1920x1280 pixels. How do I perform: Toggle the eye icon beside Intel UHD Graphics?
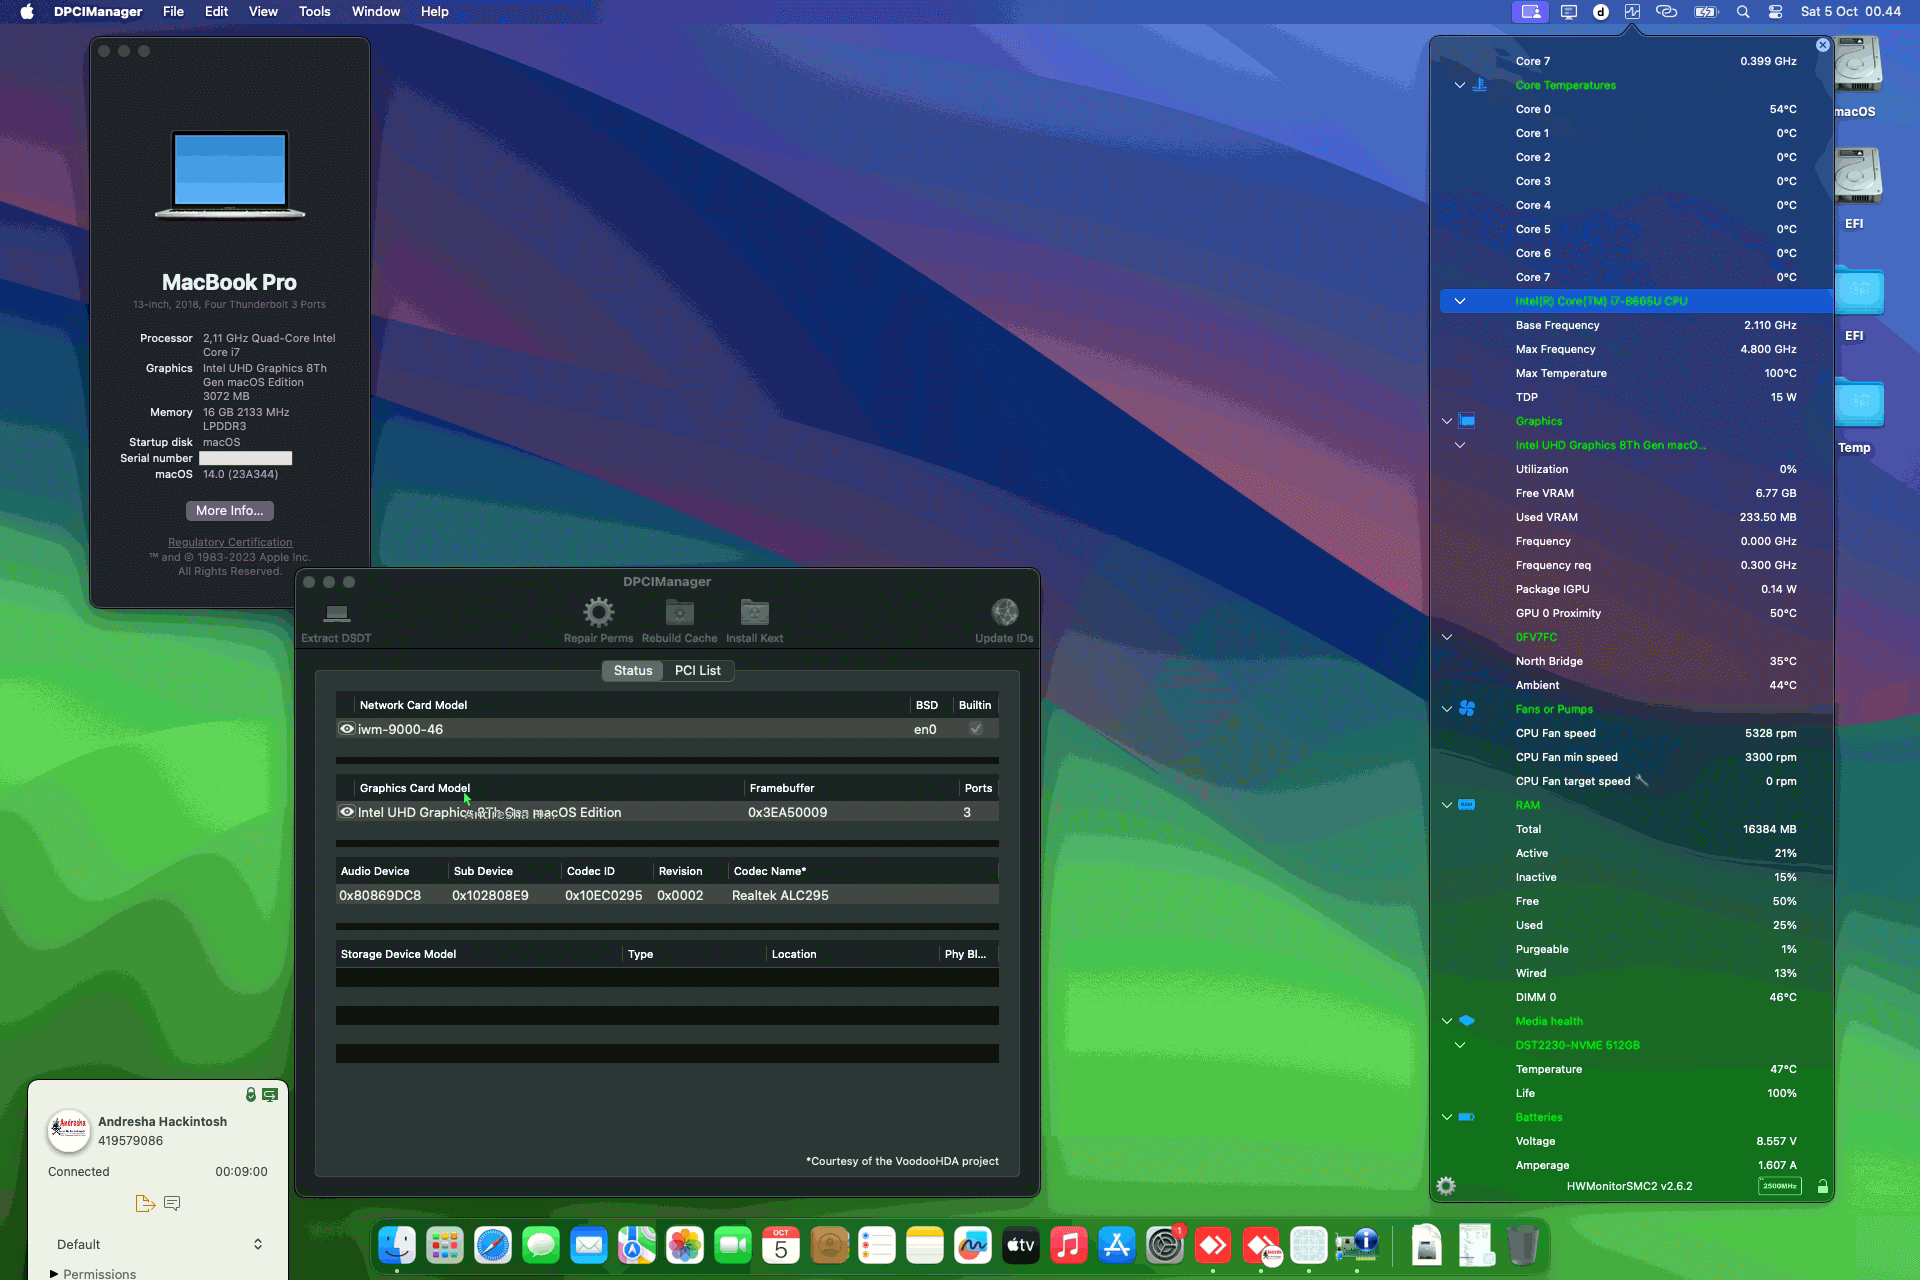[x=347, y=812]
